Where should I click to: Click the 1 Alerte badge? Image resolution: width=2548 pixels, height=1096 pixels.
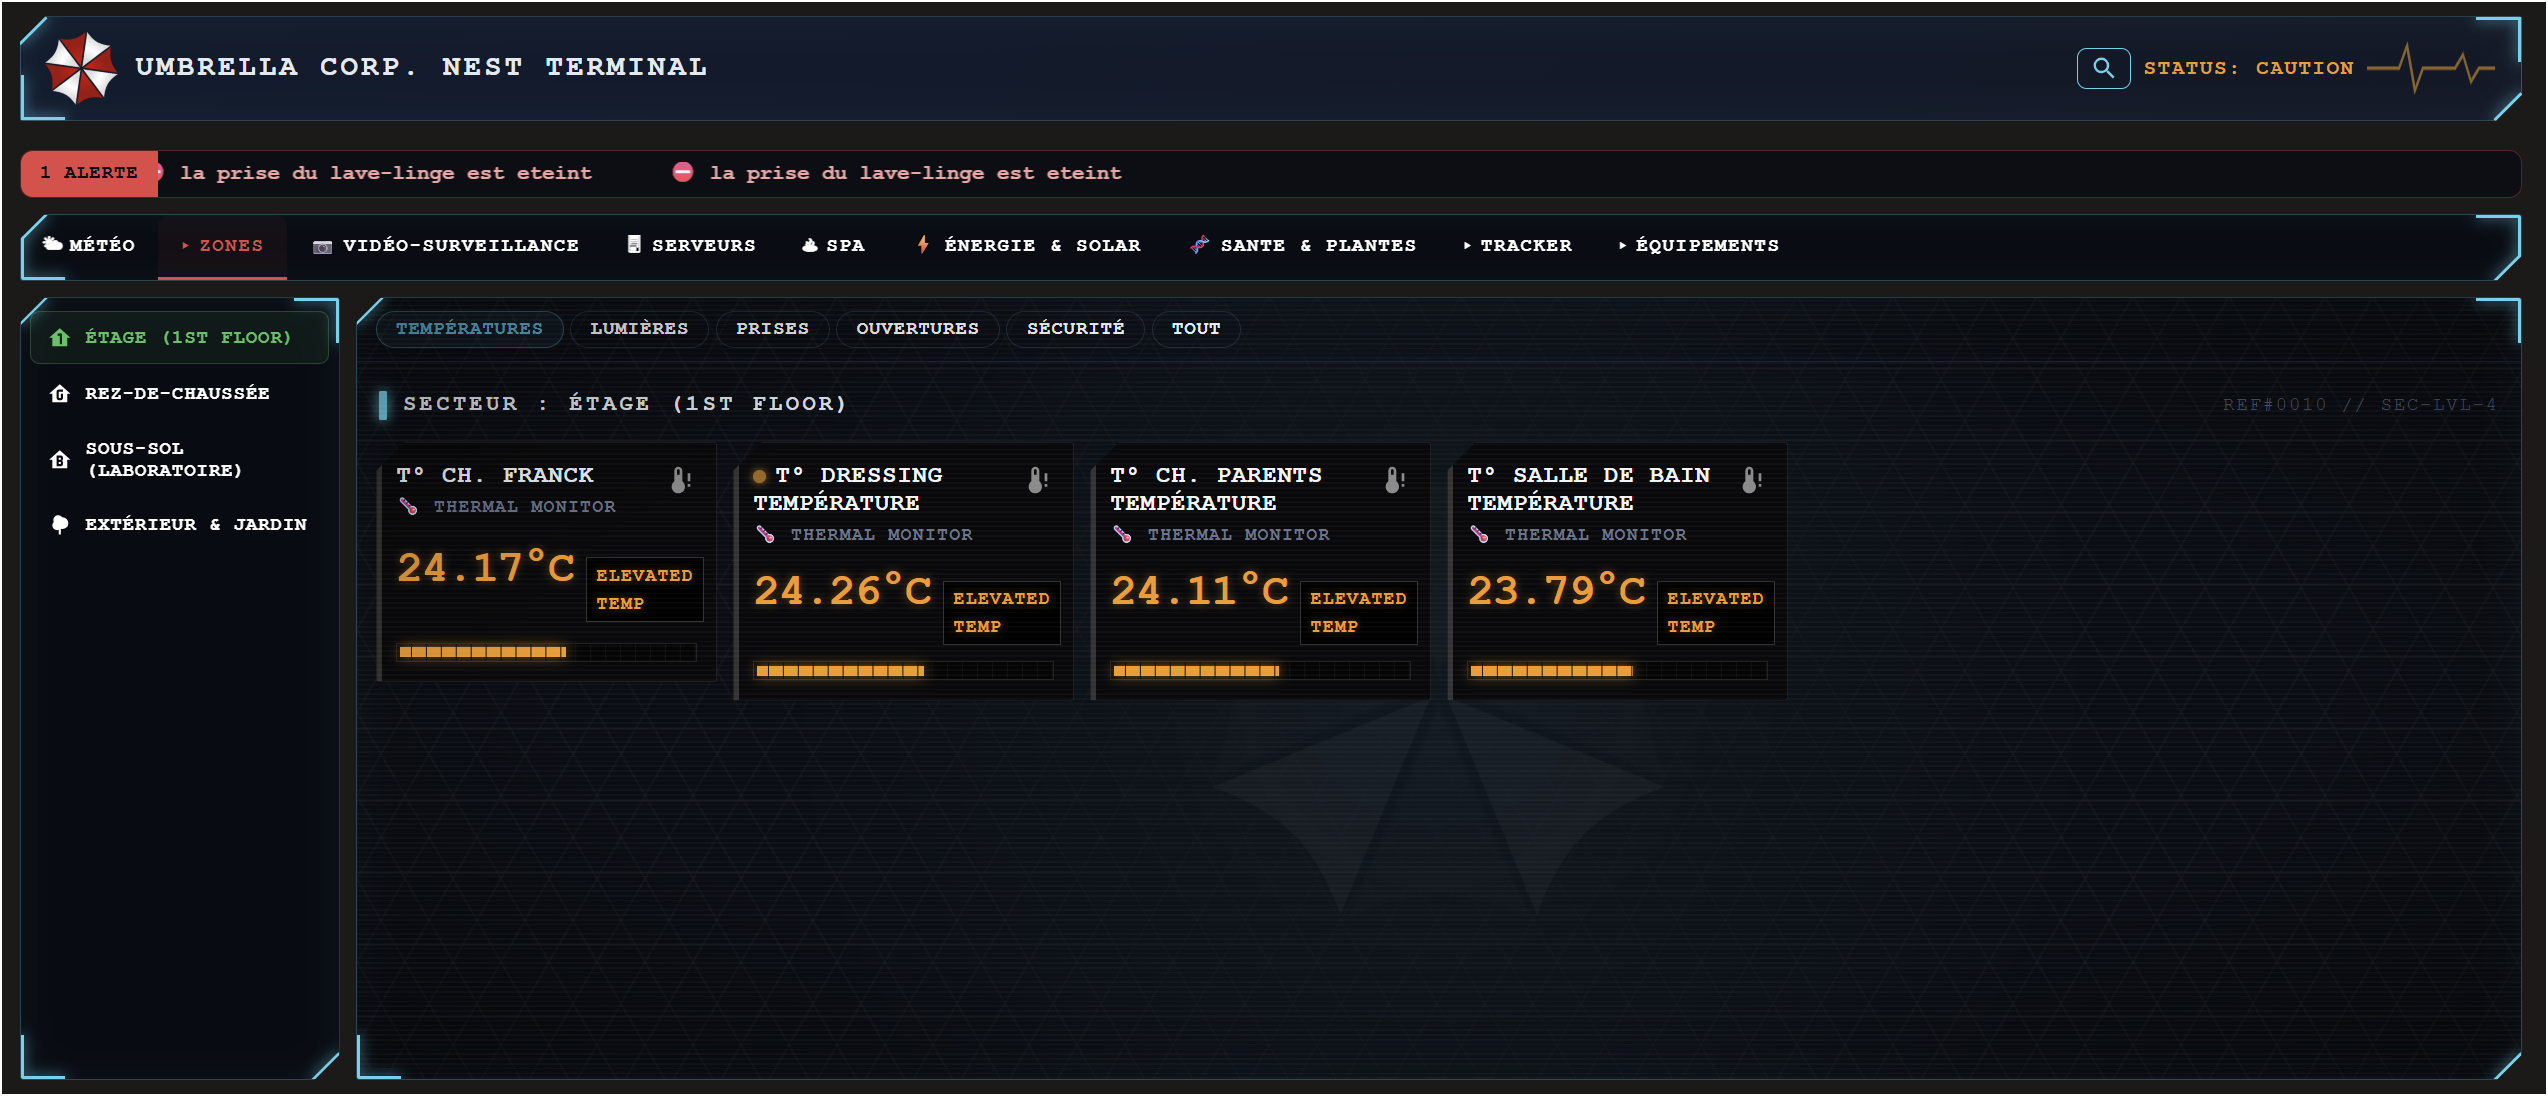click(90, 173)
